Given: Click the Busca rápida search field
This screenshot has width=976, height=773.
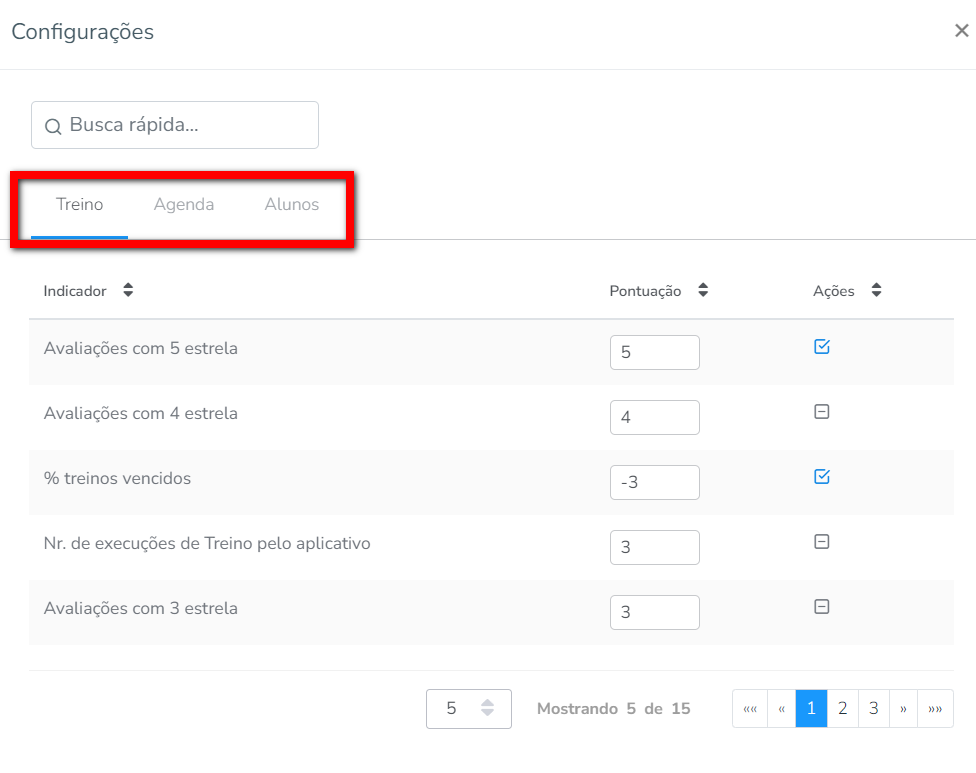Looking at the screenshot, I should [x=185, y=125].
